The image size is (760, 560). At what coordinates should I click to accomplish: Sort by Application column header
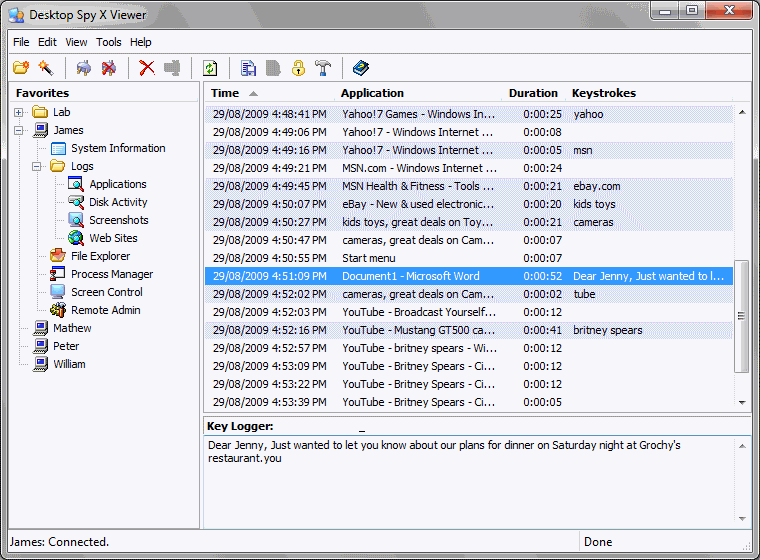pyautogui.click(x=372, y=93)
